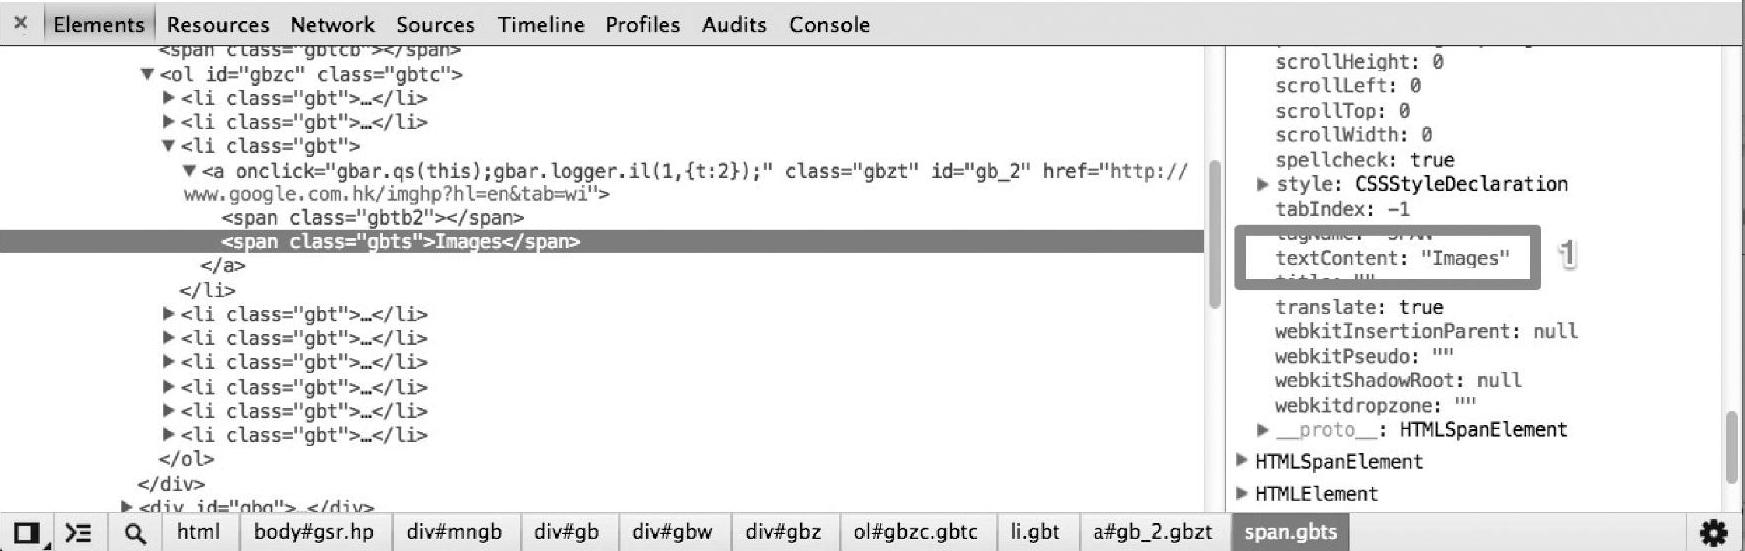Expand the __proto__ HTMLSpanElement entry

tap(1262, 429)
